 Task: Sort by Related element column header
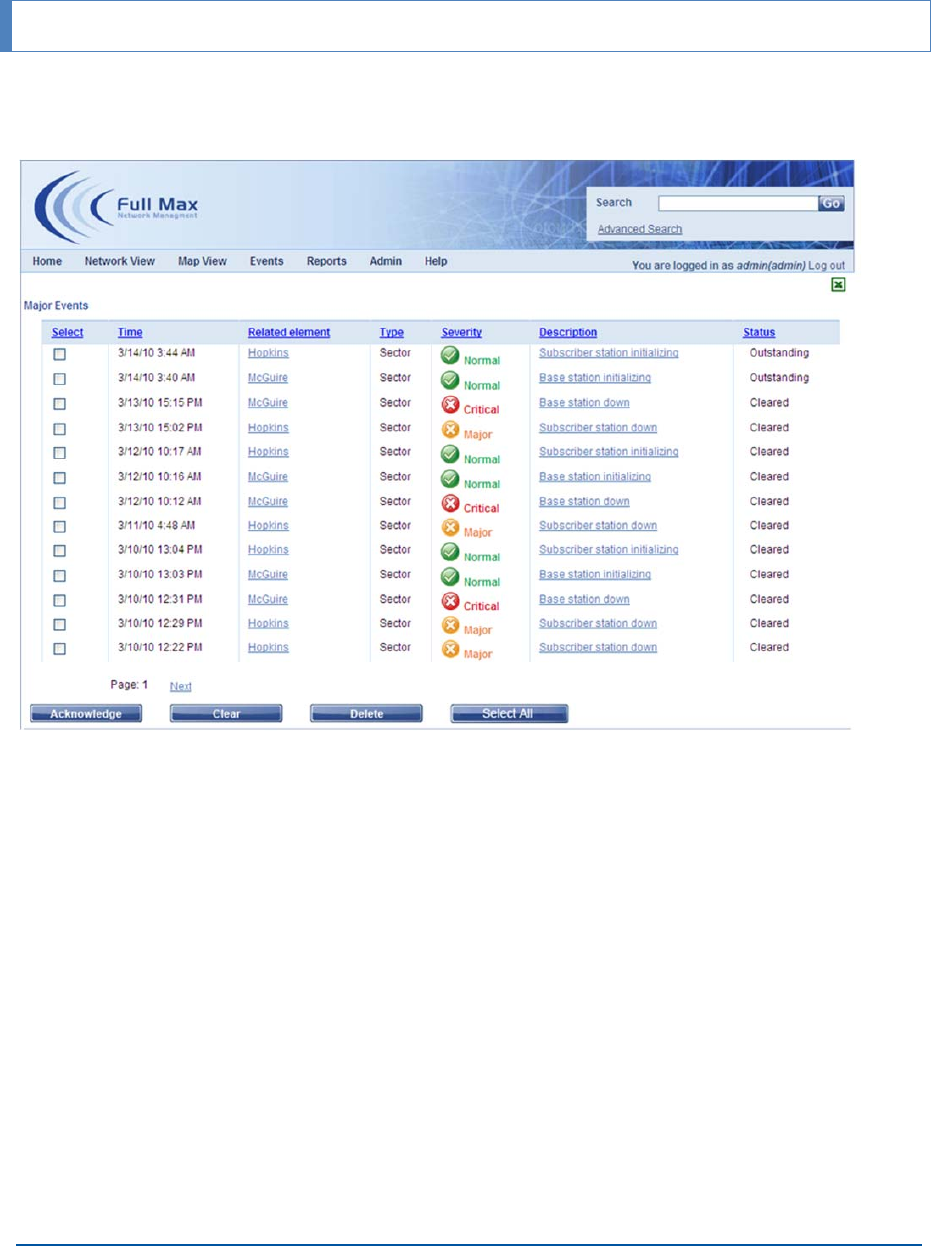click(x=289, y=332)
